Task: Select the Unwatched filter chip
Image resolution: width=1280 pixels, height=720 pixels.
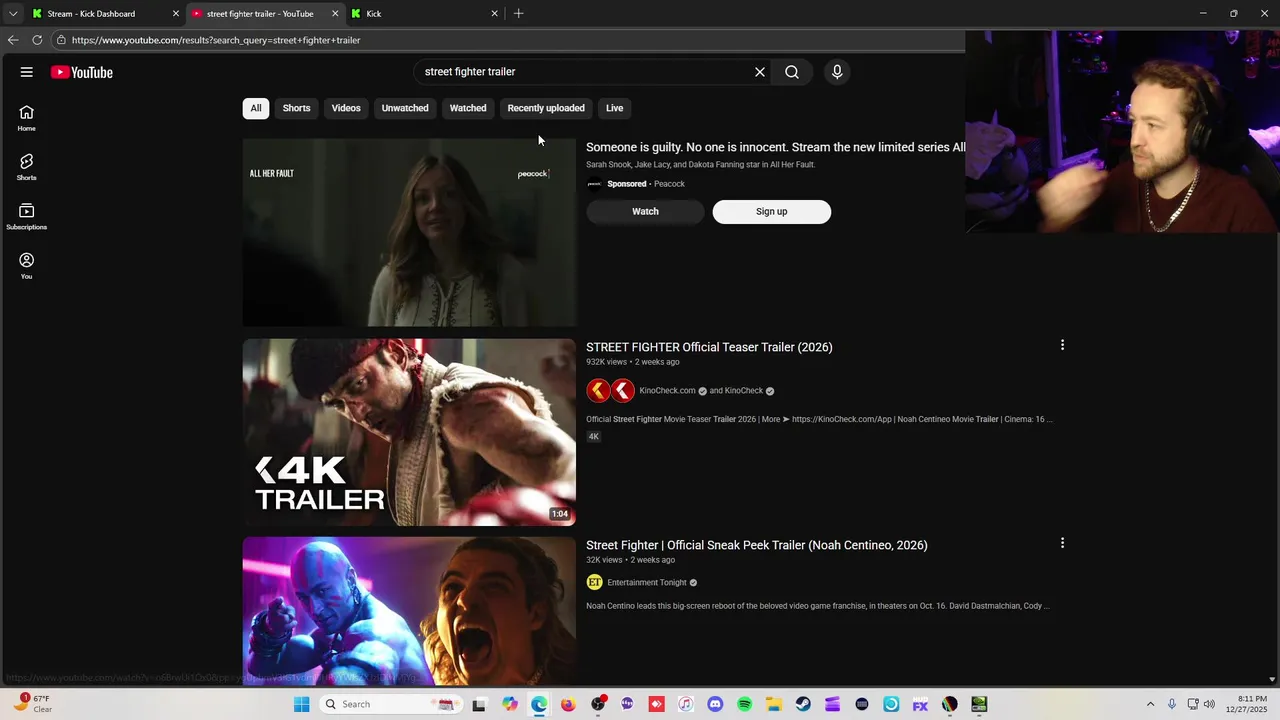Action: click(405, 108)
